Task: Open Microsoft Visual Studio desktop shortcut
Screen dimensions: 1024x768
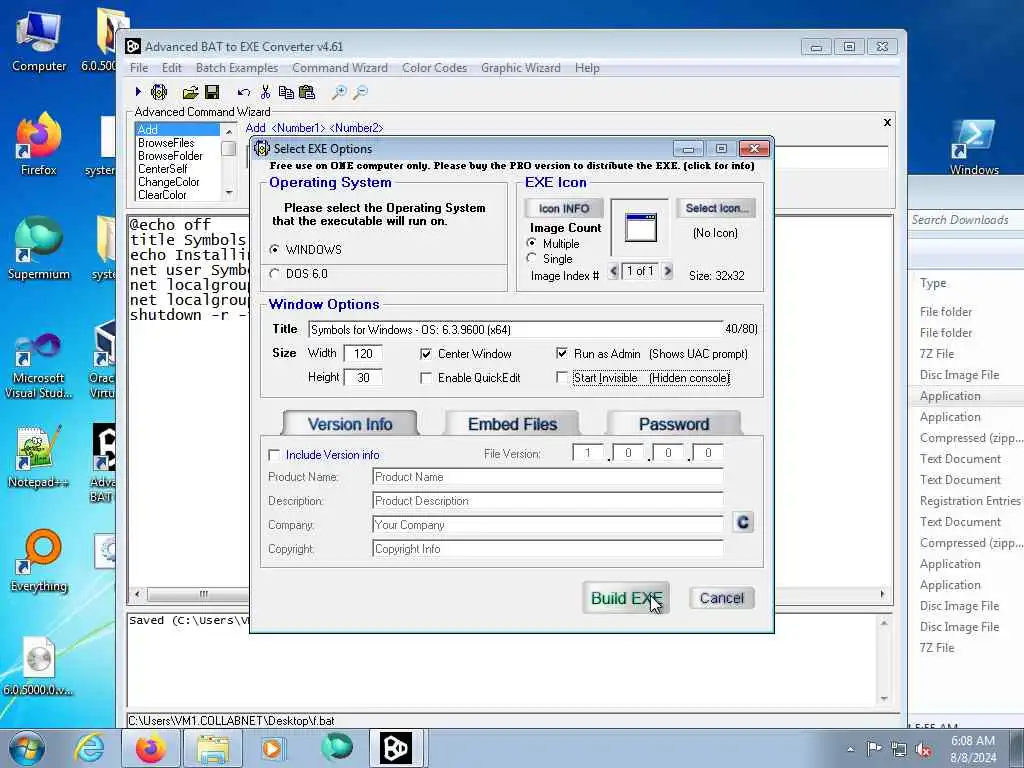Action: point(39,366)
